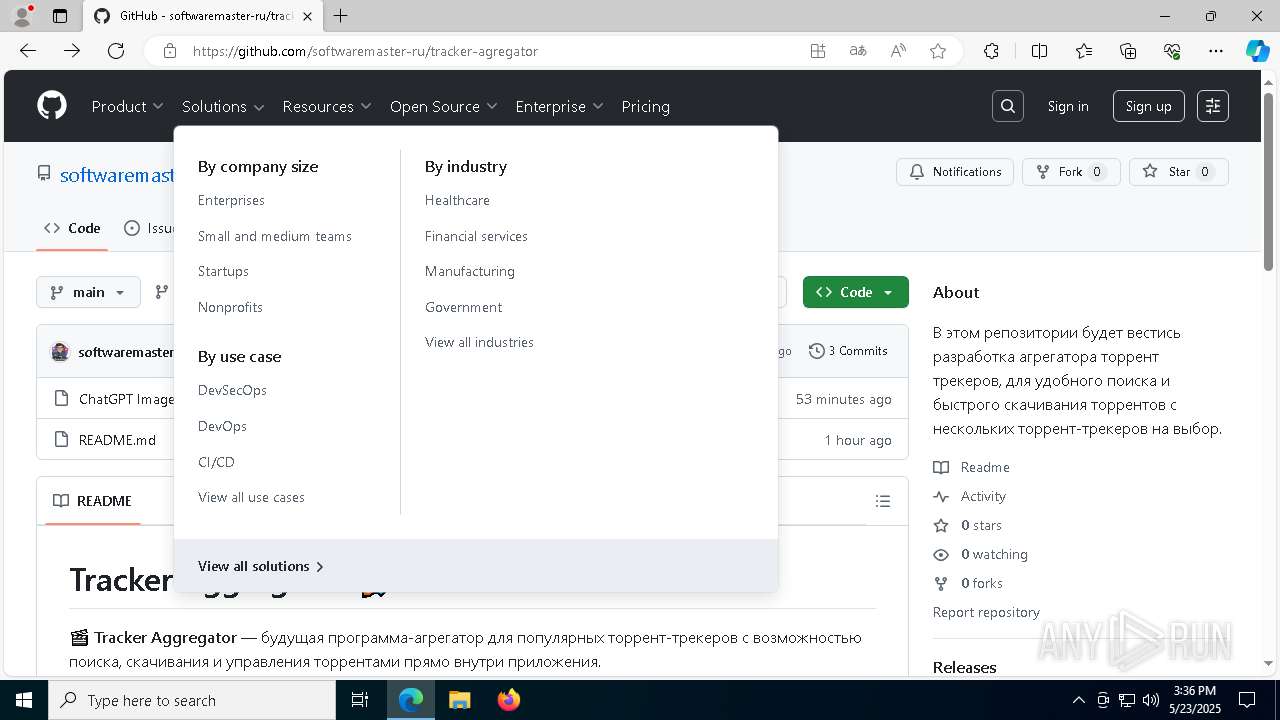Select the Code repository tab

coord(72,228)
